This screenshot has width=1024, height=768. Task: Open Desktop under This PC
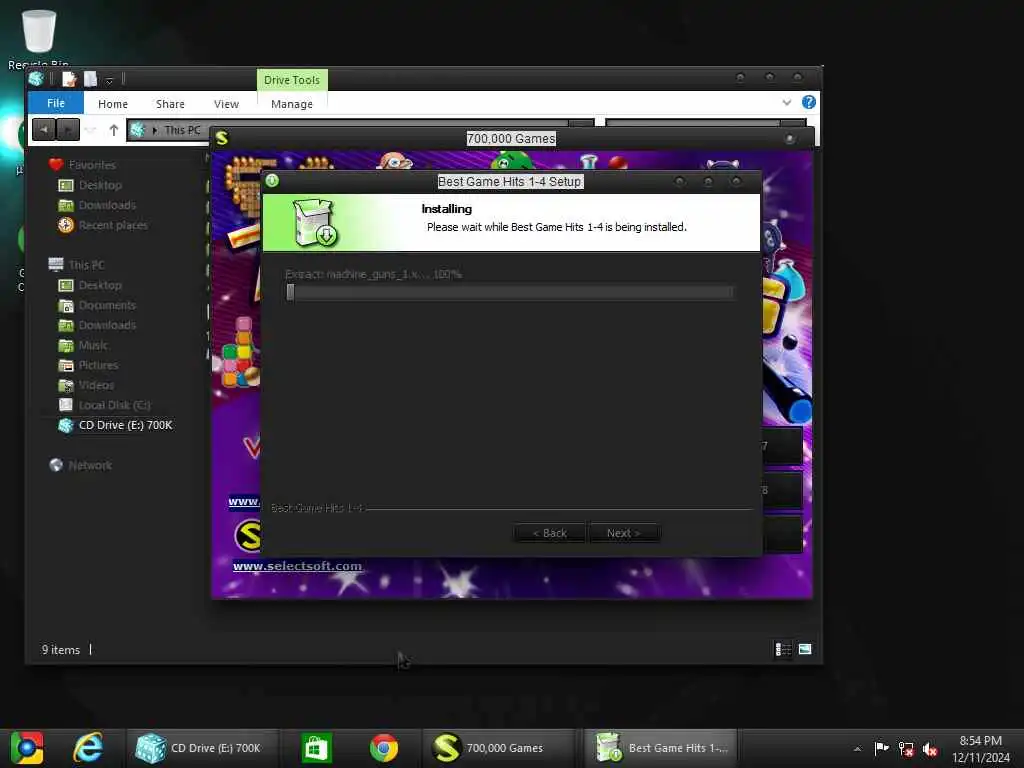(x=100, y=285)
